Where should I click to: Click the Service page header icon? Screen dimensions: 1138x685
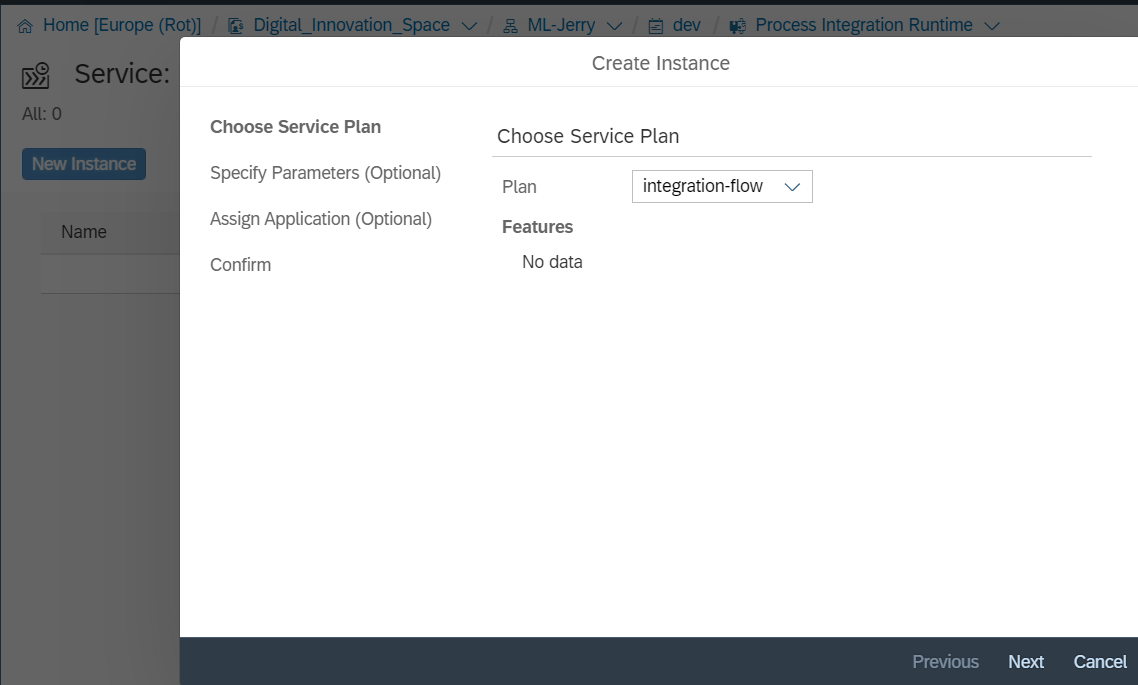(x=36, y=76)
